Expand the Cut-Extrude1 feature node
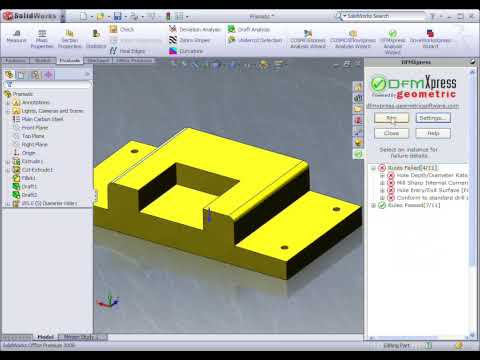Viewport: 480px width, 360px height. [x=8, y=170]
